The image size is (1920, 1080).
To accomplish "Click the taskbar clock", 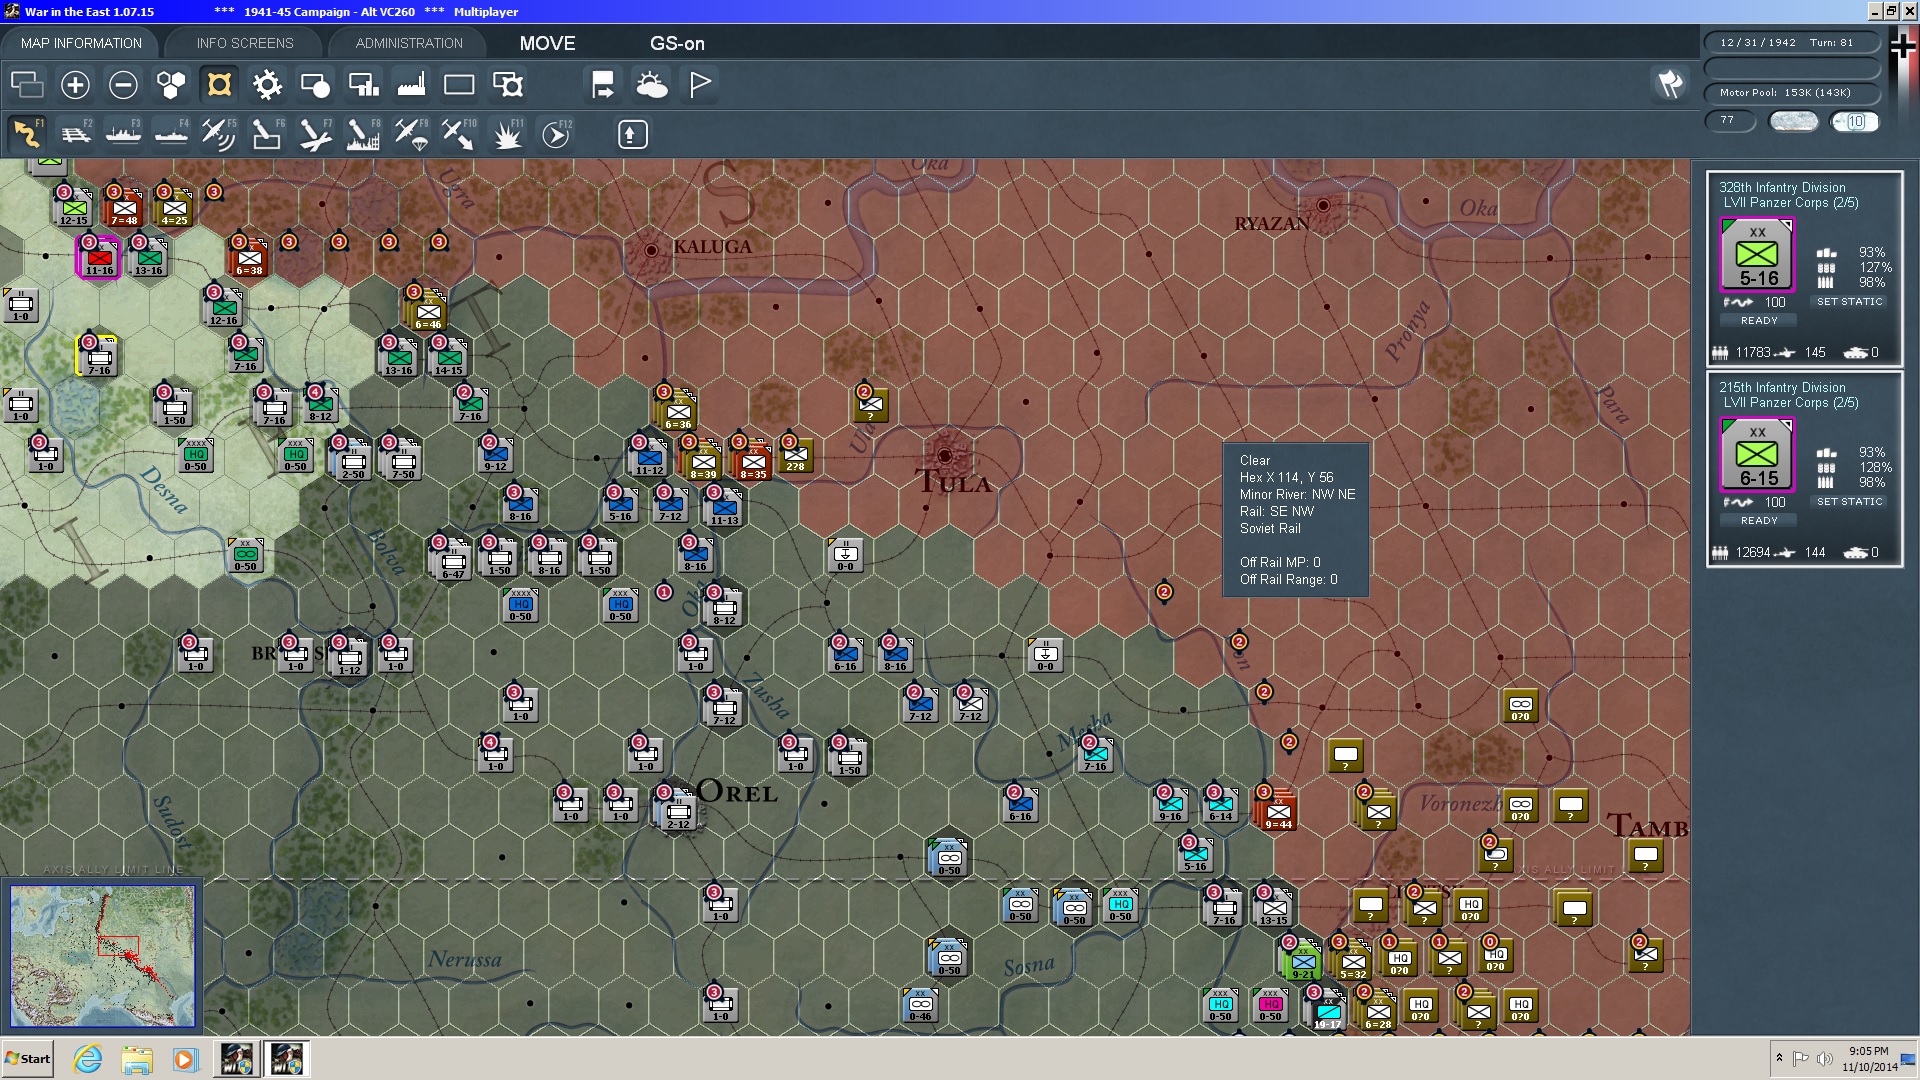I will pos(1868,1059).
